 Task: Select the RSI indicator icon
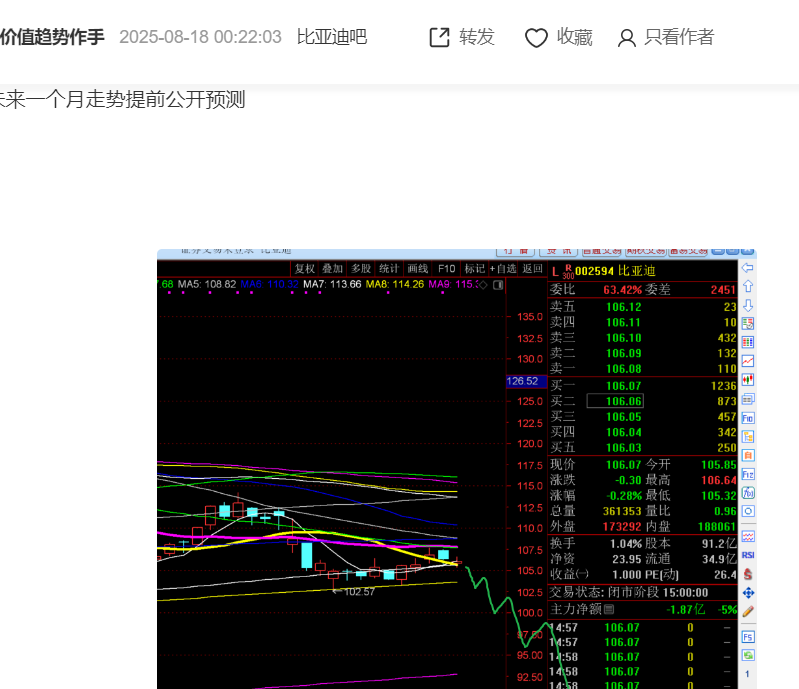[x=748, y=555]
